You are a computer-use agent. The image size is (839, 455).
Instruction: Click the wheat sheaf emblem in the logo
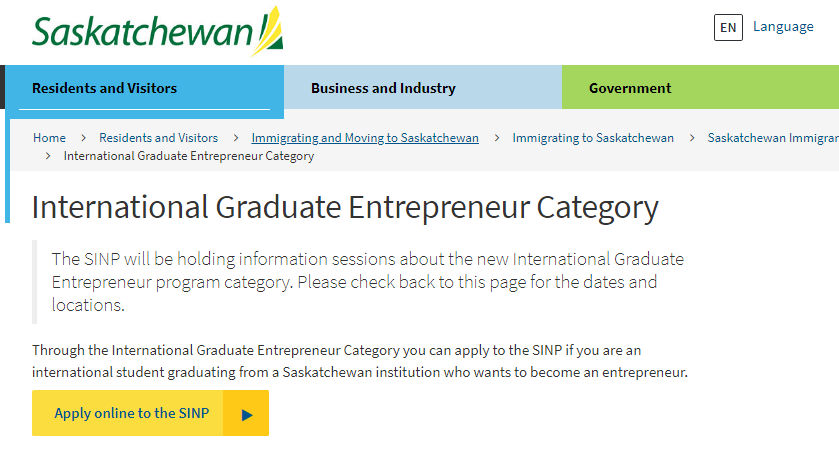(269, 30)
